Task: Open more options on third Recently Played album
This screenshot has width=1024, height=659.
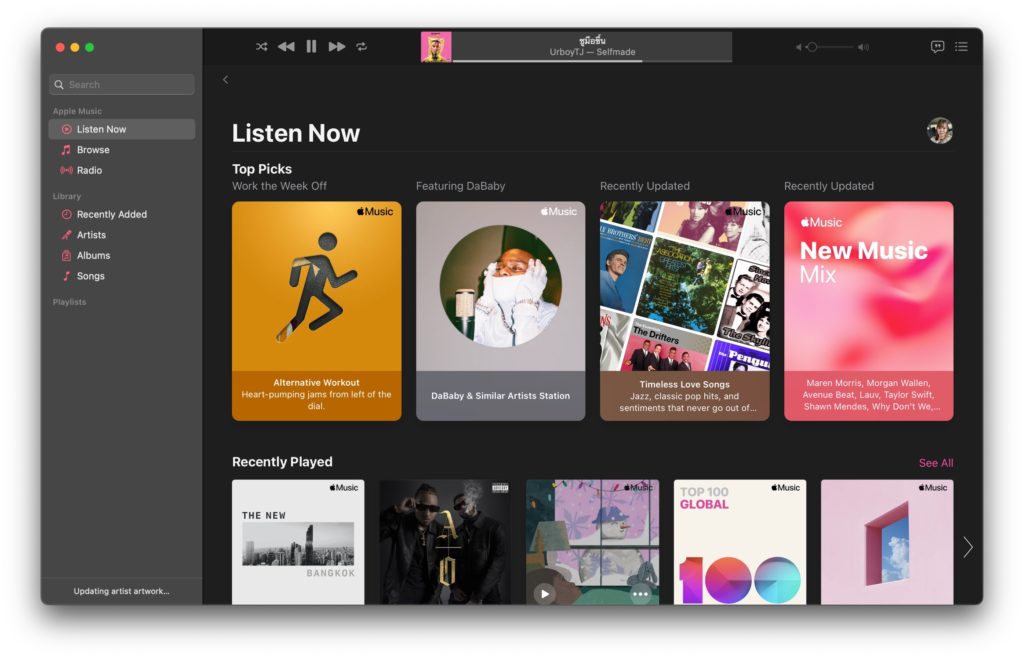Action: (640, 593)
